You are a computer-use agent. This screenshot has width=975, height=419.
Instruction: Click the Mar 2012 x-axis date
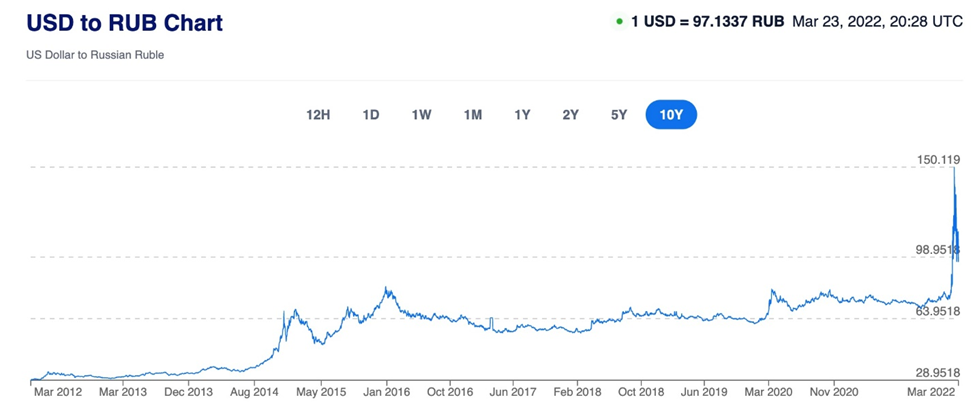(x=56, y=393)
